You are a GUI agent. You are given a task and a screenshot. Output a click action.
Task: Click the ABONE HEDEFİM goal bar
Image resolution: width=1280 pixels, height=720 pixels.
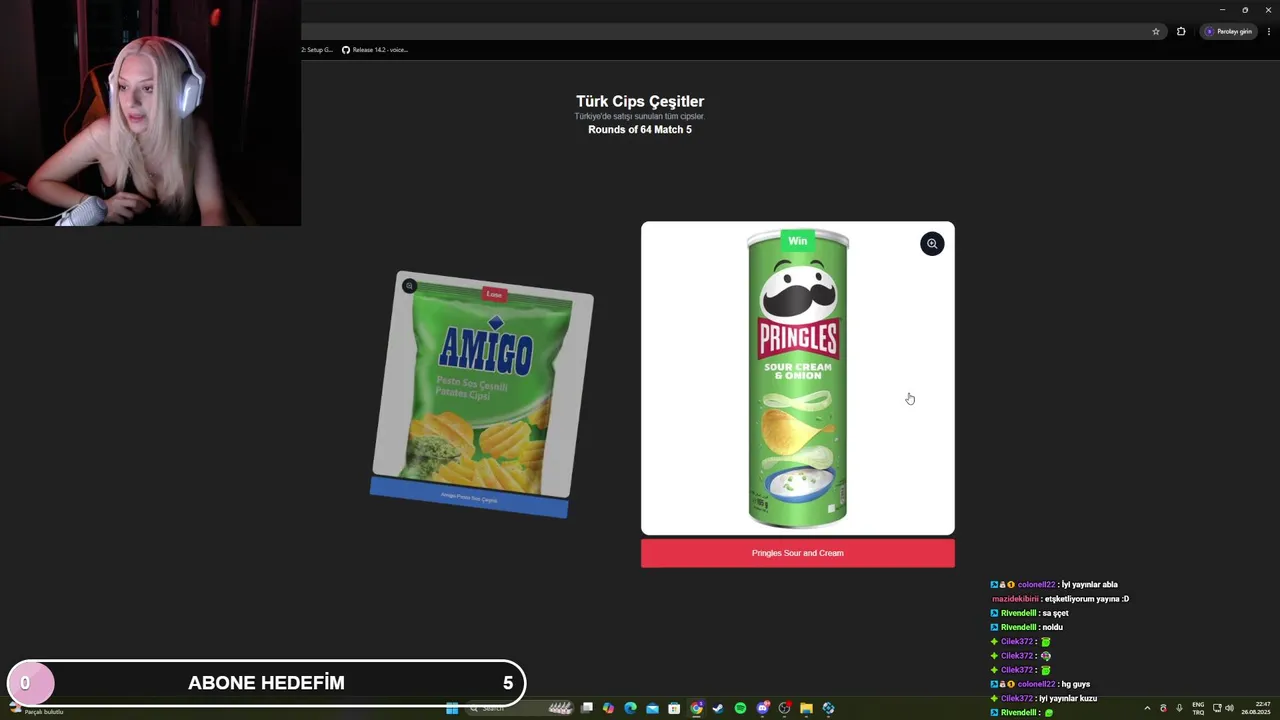click(x=266, y=683)
